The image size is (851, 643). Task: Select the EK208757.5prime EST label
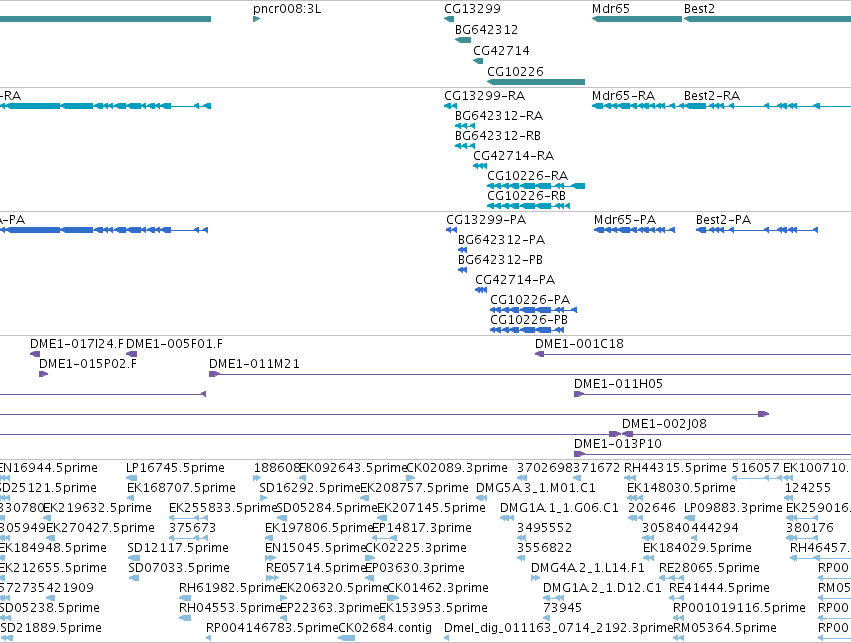click(x=414, y=487)
